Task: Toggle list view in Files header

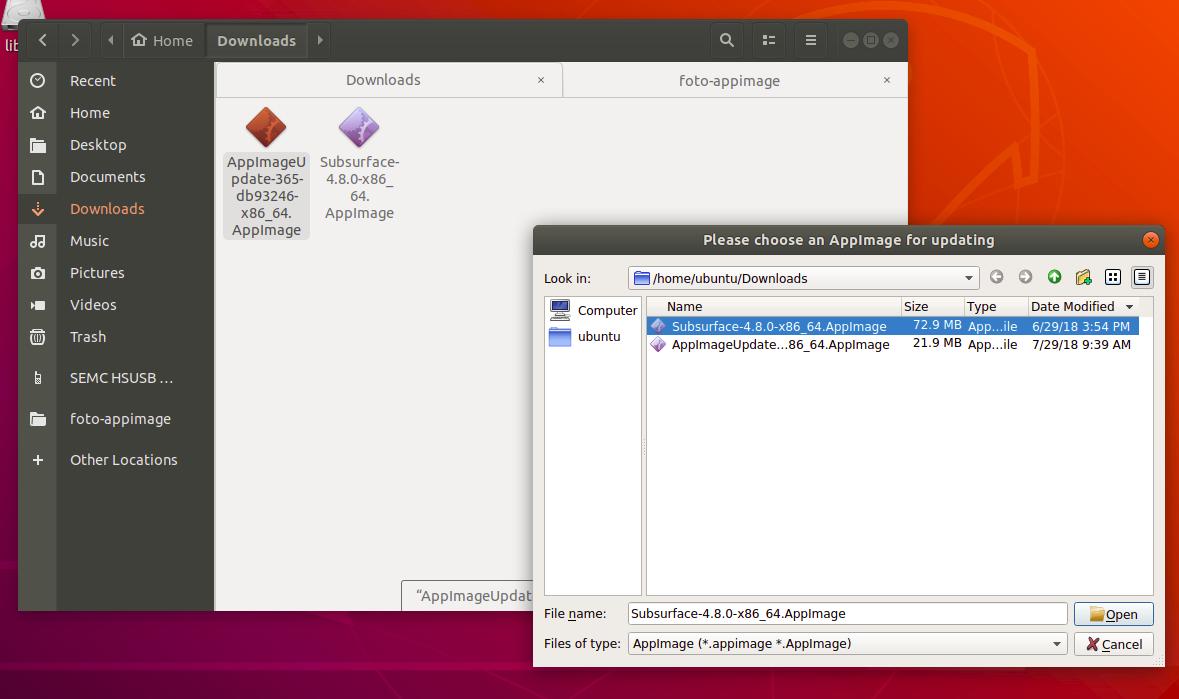Action: pyautogui.click(x=768, y=40)
